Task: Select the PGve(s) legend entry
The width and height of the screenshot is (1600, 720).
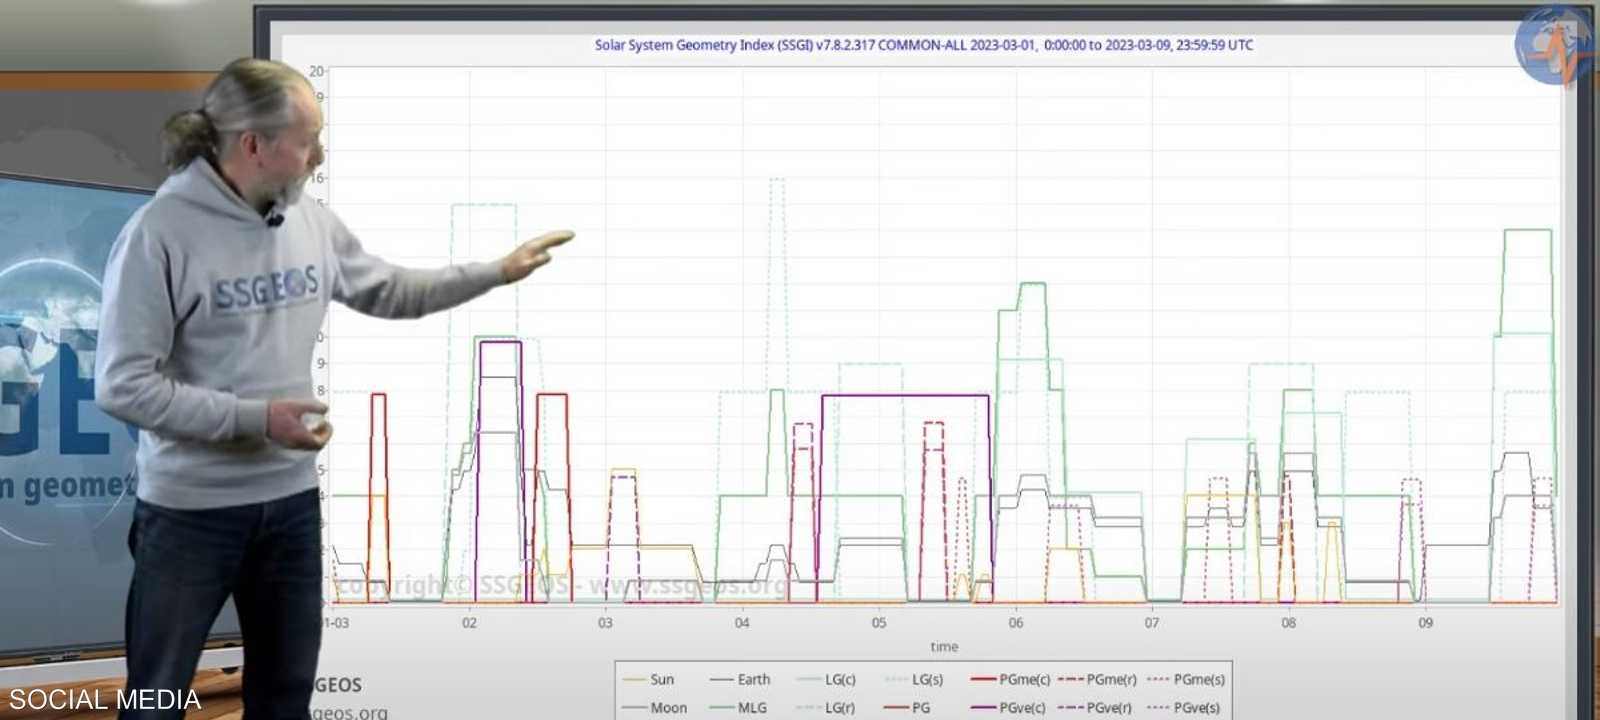Action: click(1183, 707)
